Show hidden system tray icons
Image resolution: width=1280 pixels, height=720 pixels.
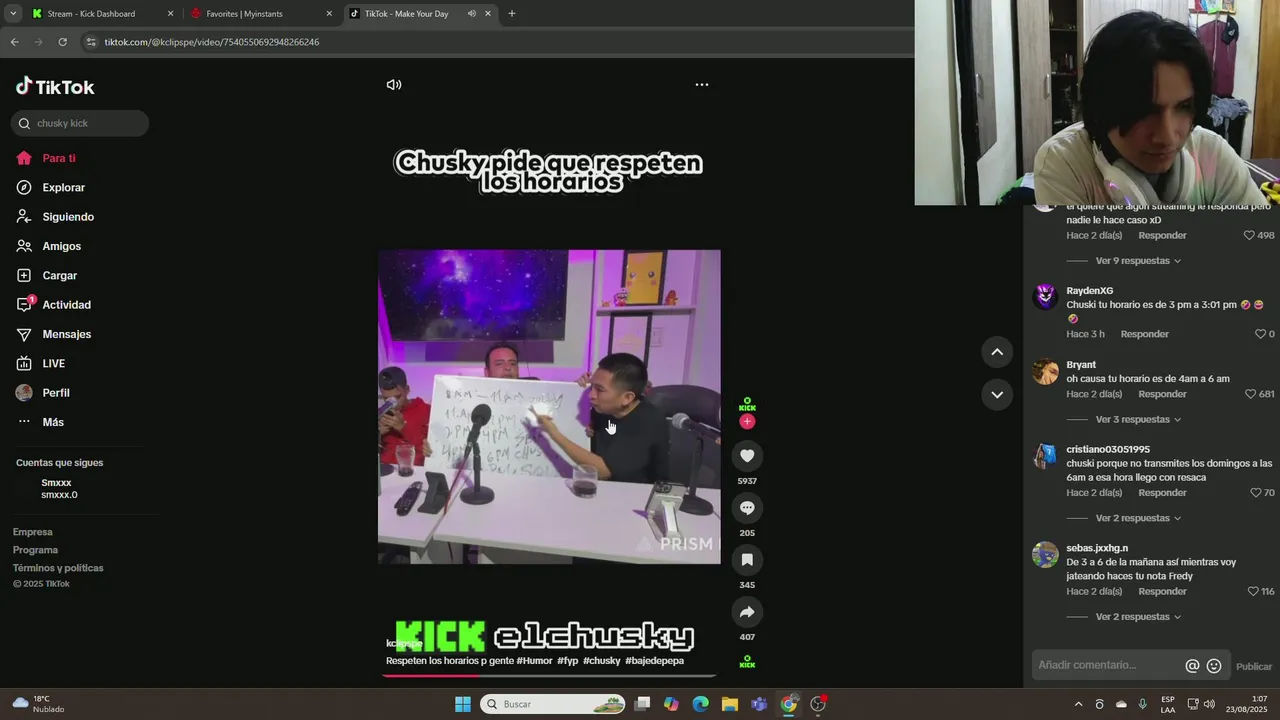(1078, 704)
